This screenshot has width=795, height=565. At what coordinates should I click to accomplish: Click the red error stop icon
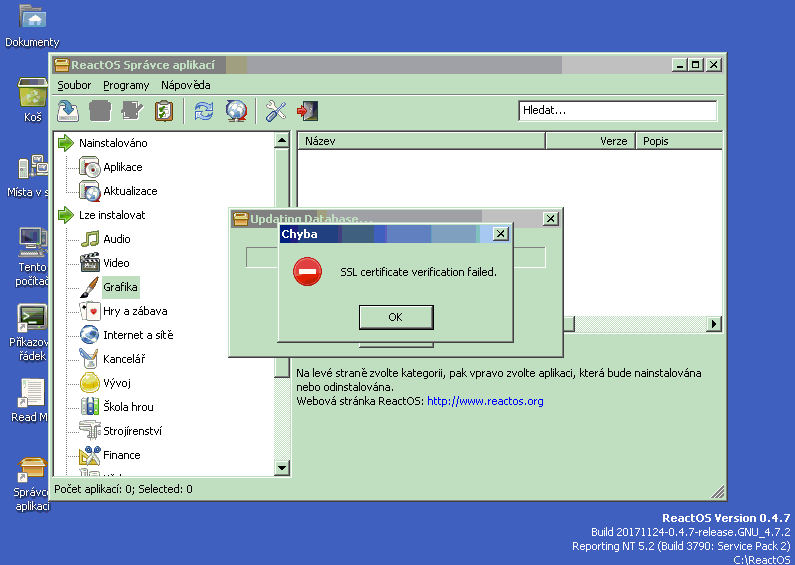pos(307,271)
